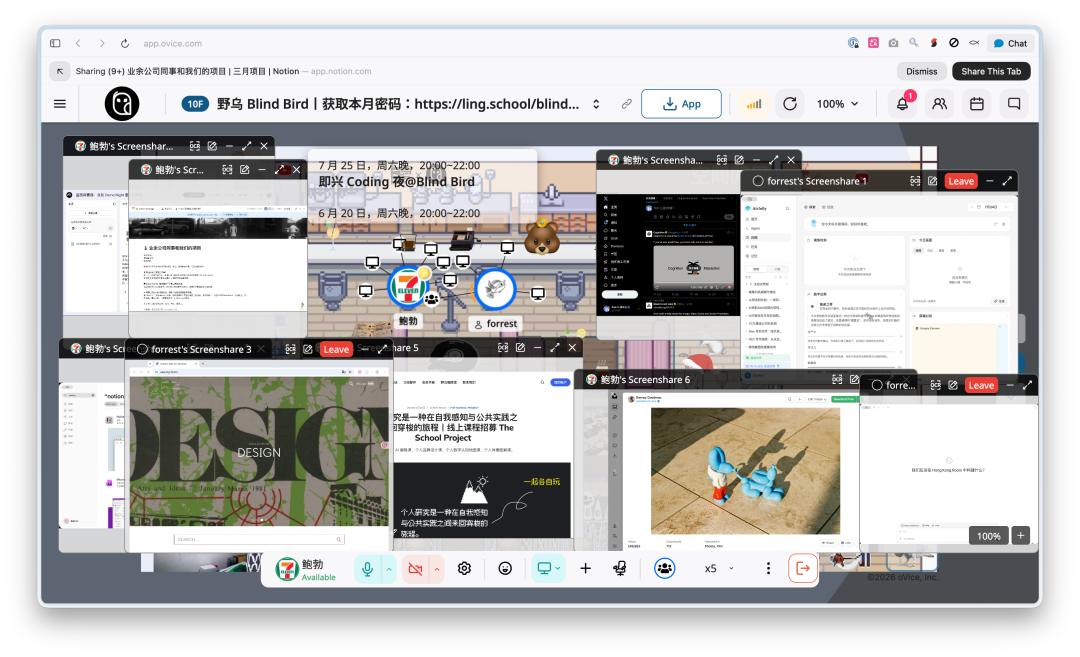Screen dimensions: 1080x657
Task: Click zoom-in plus in forre... window
Action: coord(1021,535)
